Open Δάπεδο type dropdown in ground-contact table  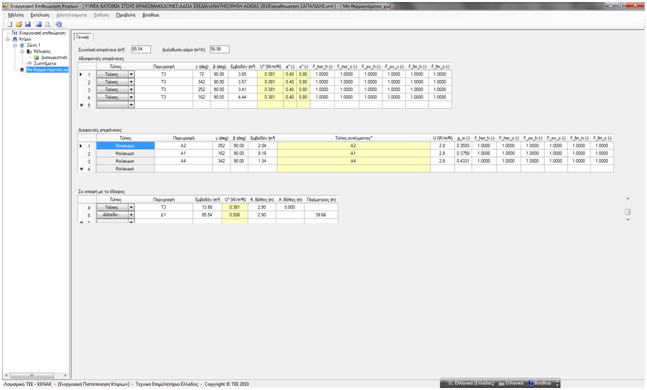click(131, 215)
